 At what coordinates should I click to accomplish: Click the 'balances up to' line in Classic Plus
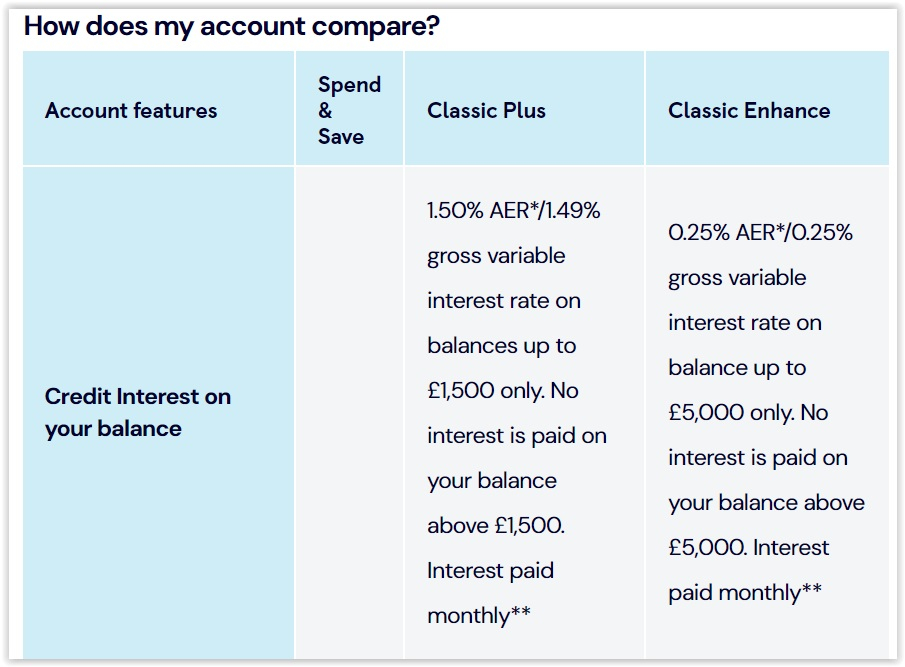tap(502, 346)
